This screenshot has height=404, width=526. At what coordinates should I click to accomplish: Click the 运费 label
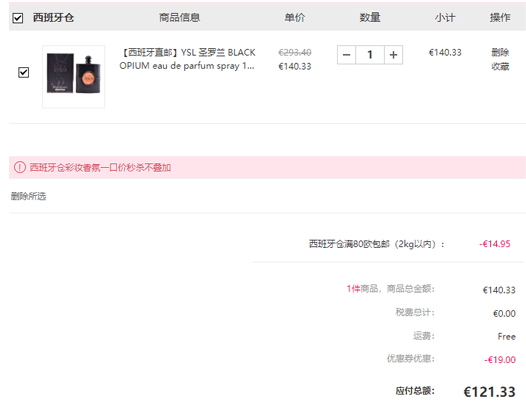click(424, 336)
